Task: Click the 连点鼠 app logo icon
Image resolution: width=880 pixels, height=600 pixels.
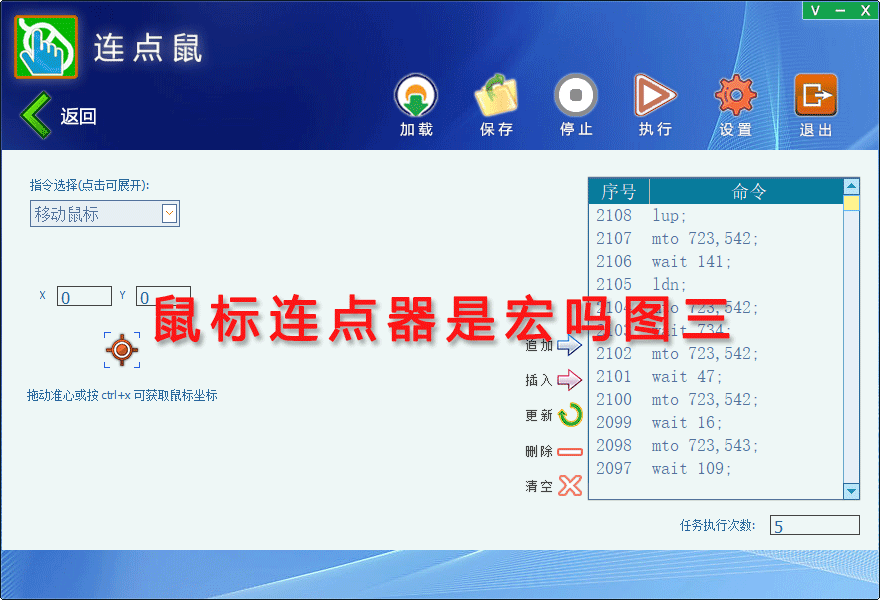Action: point(46,47)
